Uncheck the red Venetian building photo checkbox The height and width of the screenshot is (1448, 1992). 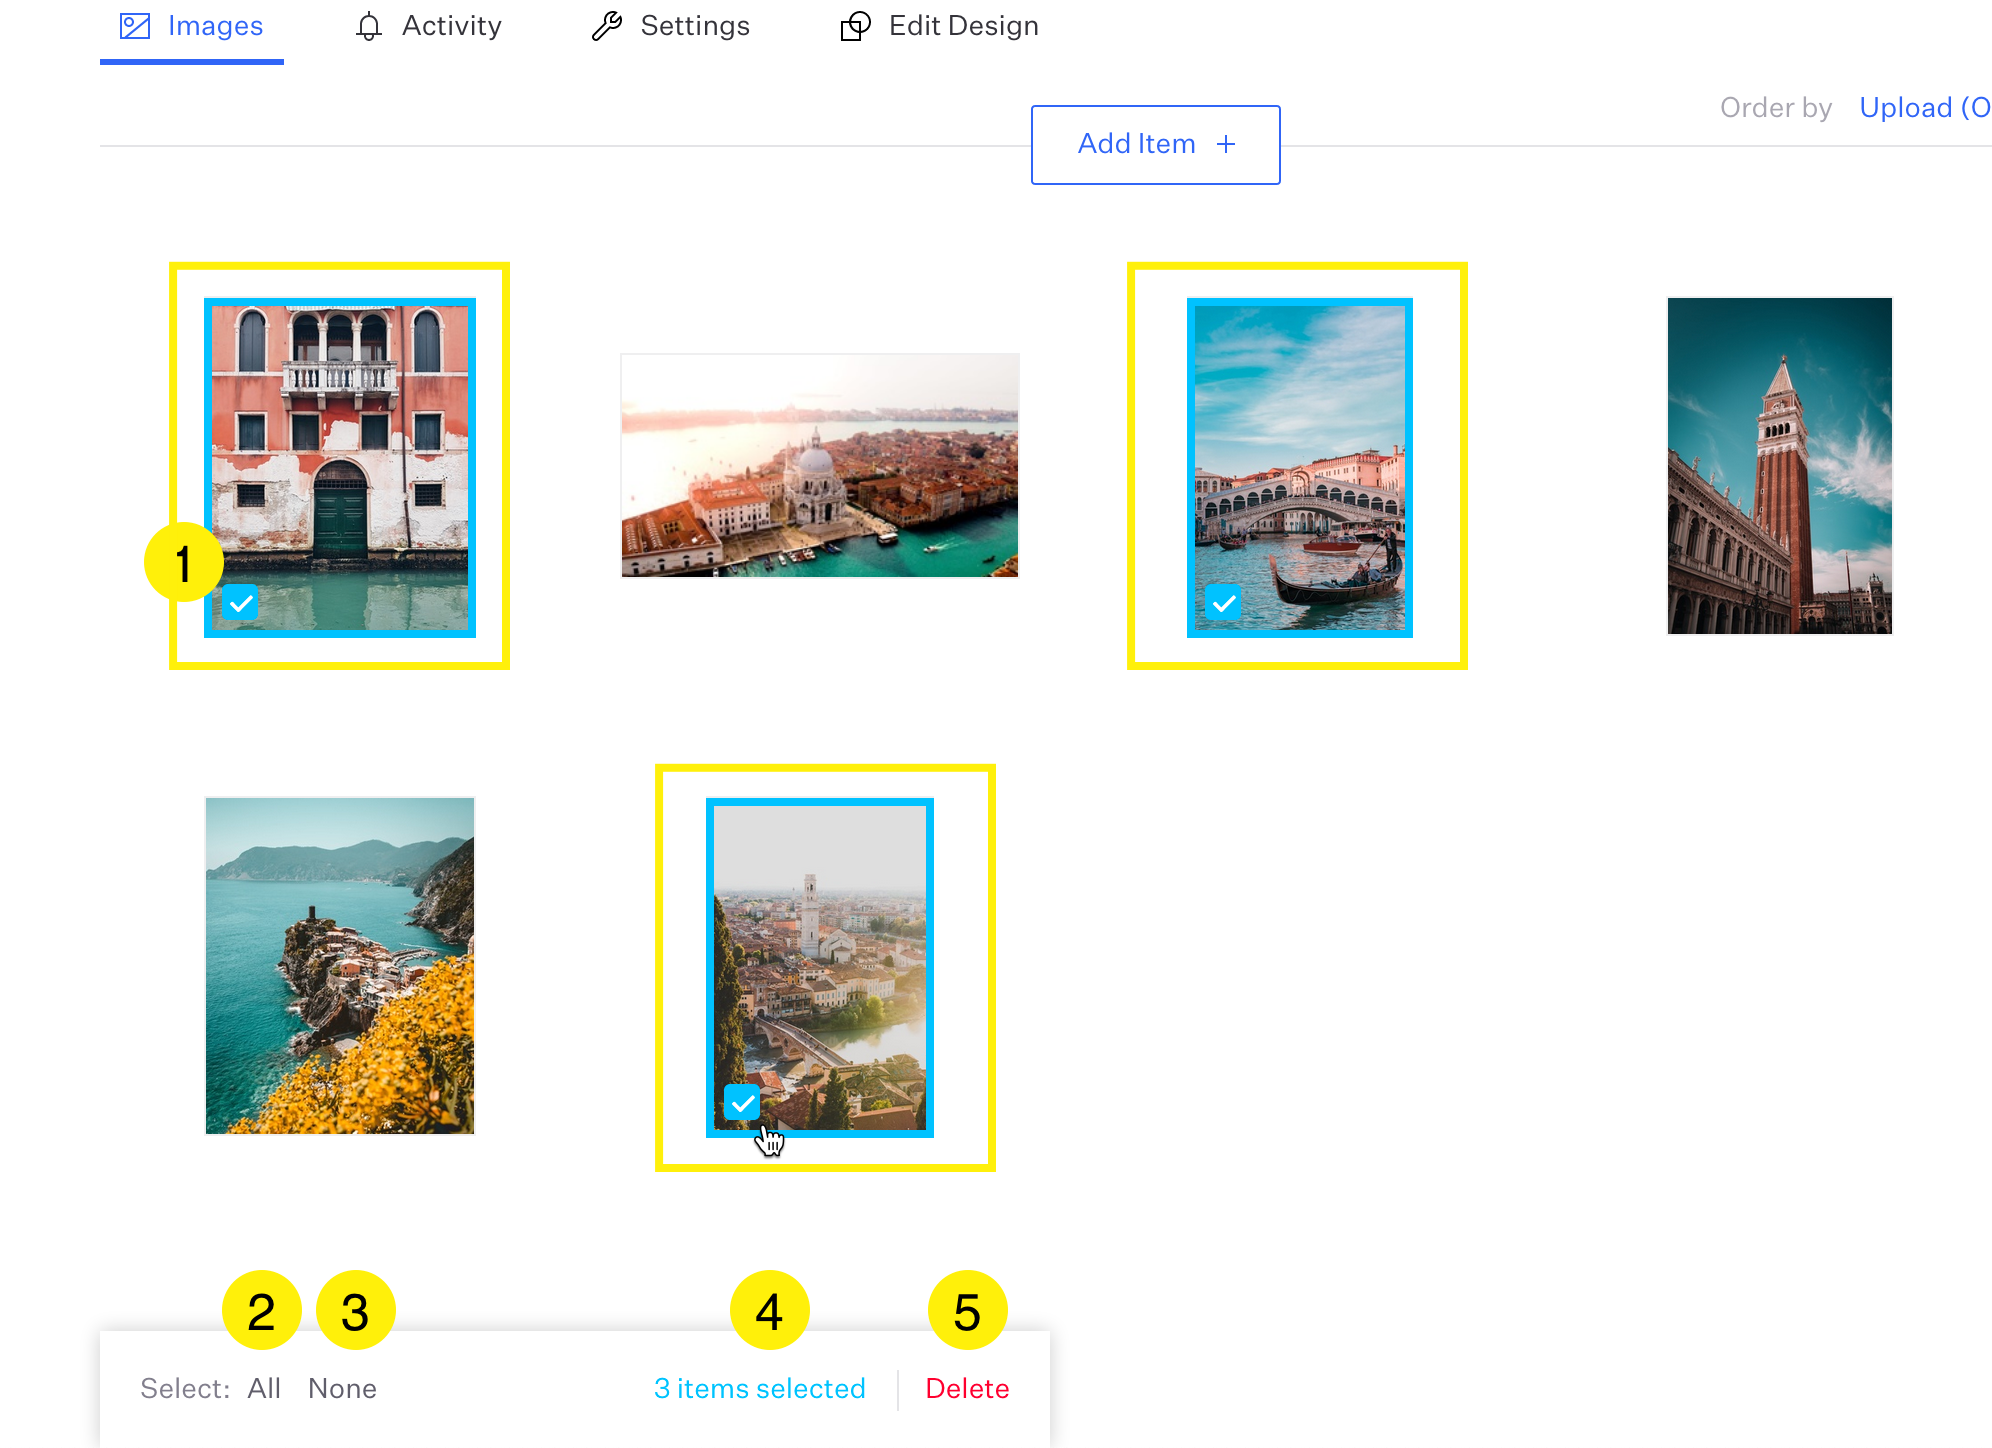click(x=240, y=603)
